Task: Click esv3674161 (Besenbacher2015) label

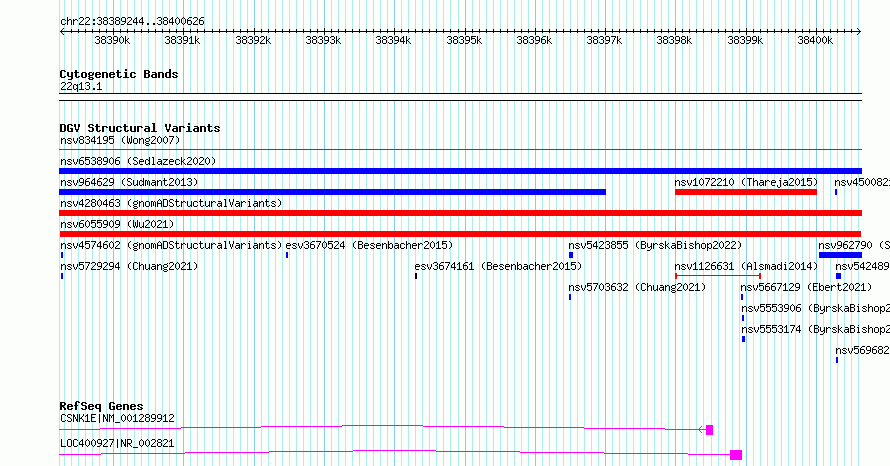Action: point(498,266)
